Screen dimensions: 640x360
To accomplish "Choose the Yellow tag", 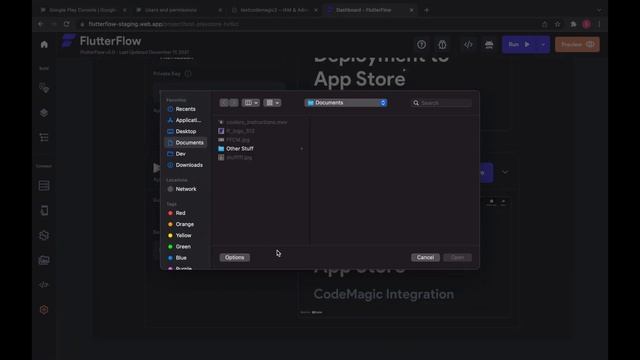I will click(179, 236).
